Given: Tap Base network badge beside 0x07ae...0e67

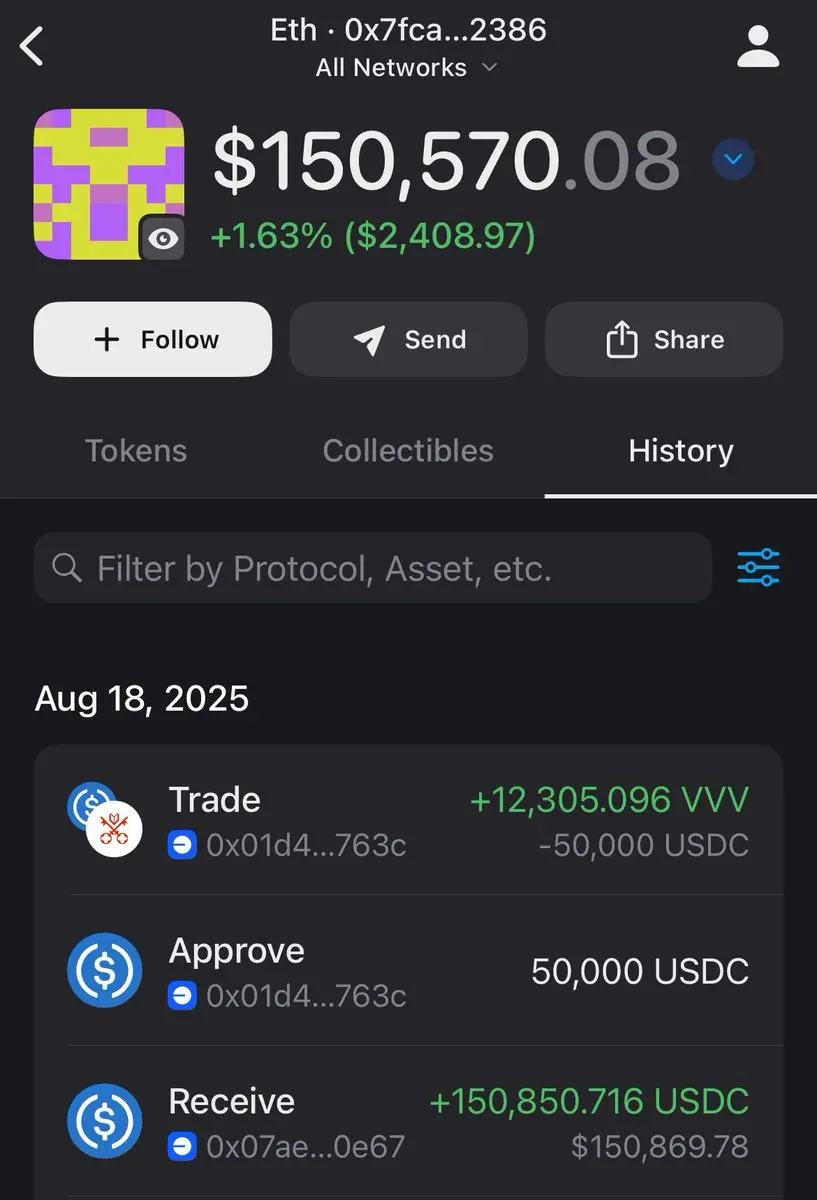Looking at the screenshot, I should pyautogui.click(x=182, y=1147).
